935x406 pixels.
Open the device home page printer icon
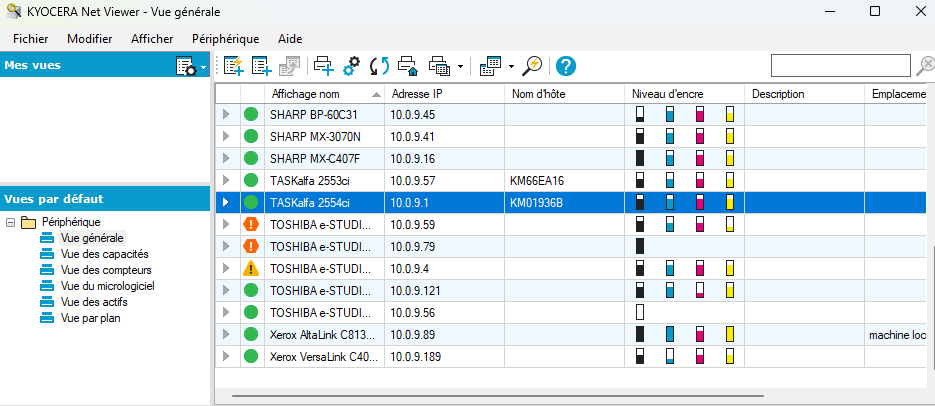[x=407, y=66]
